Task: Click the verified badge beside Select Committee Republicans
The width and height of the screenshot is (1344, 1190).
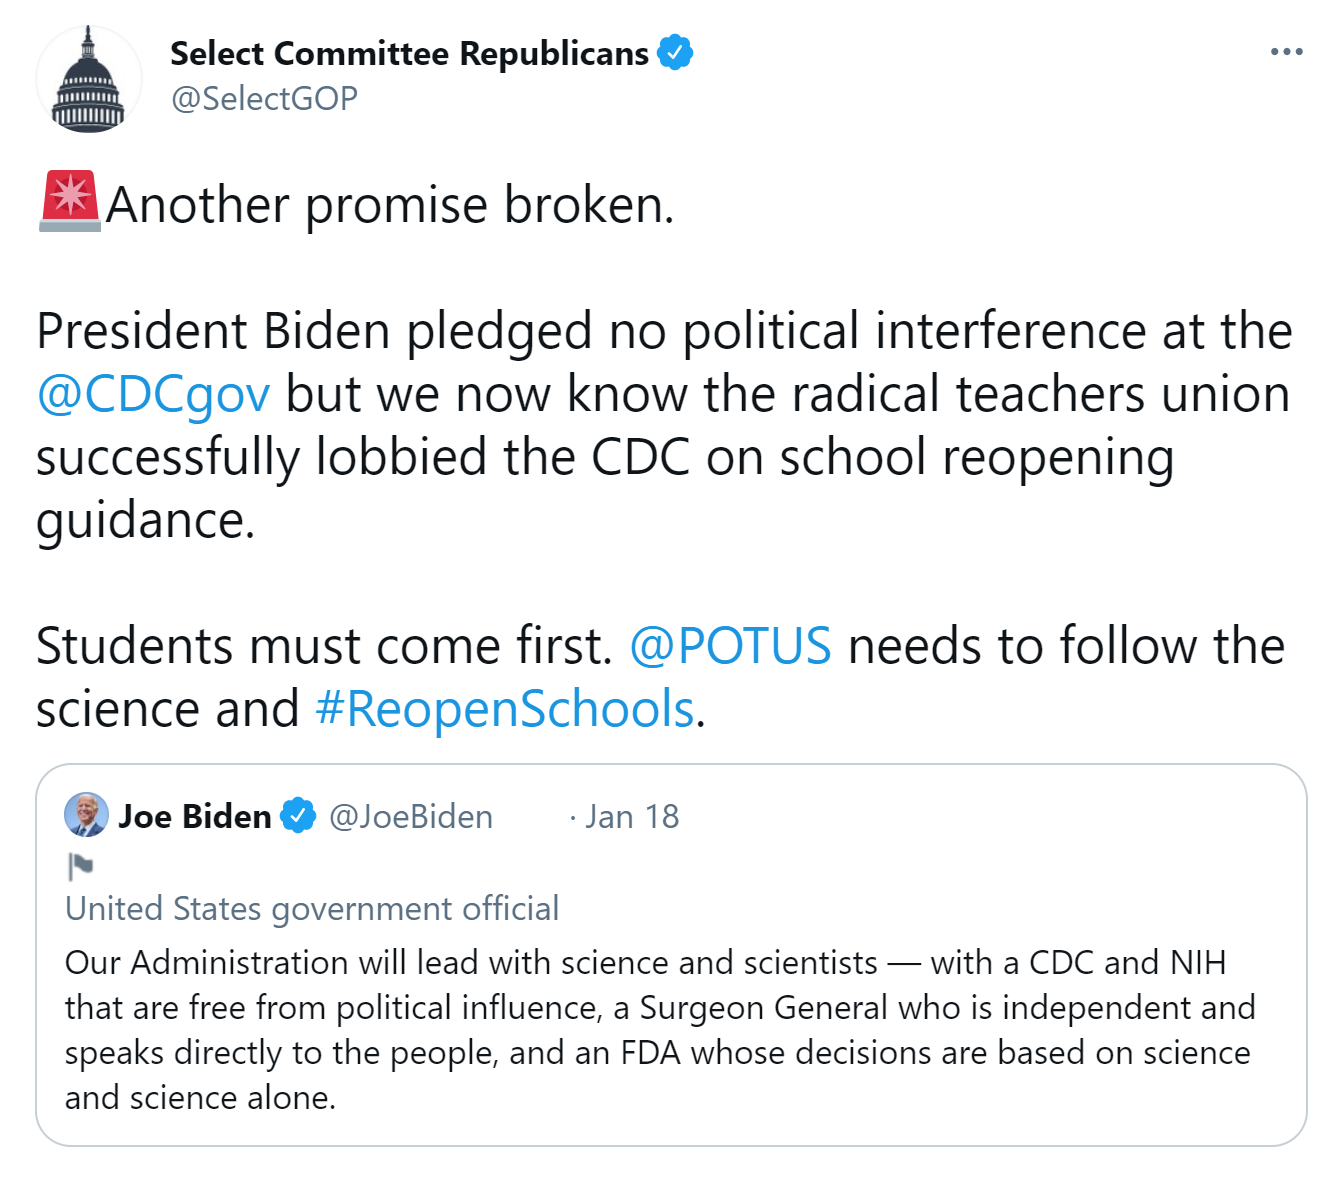Action: pyautogui.click(x=675, y=53)
